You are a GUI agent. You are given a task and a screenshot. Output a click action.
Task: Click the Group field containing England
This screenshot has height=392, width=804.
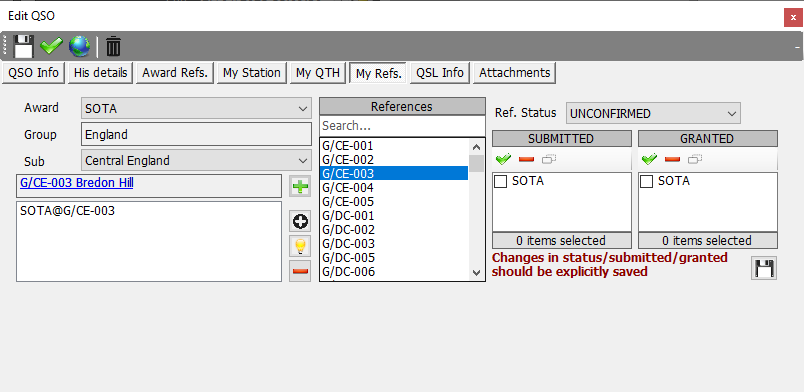196,134
